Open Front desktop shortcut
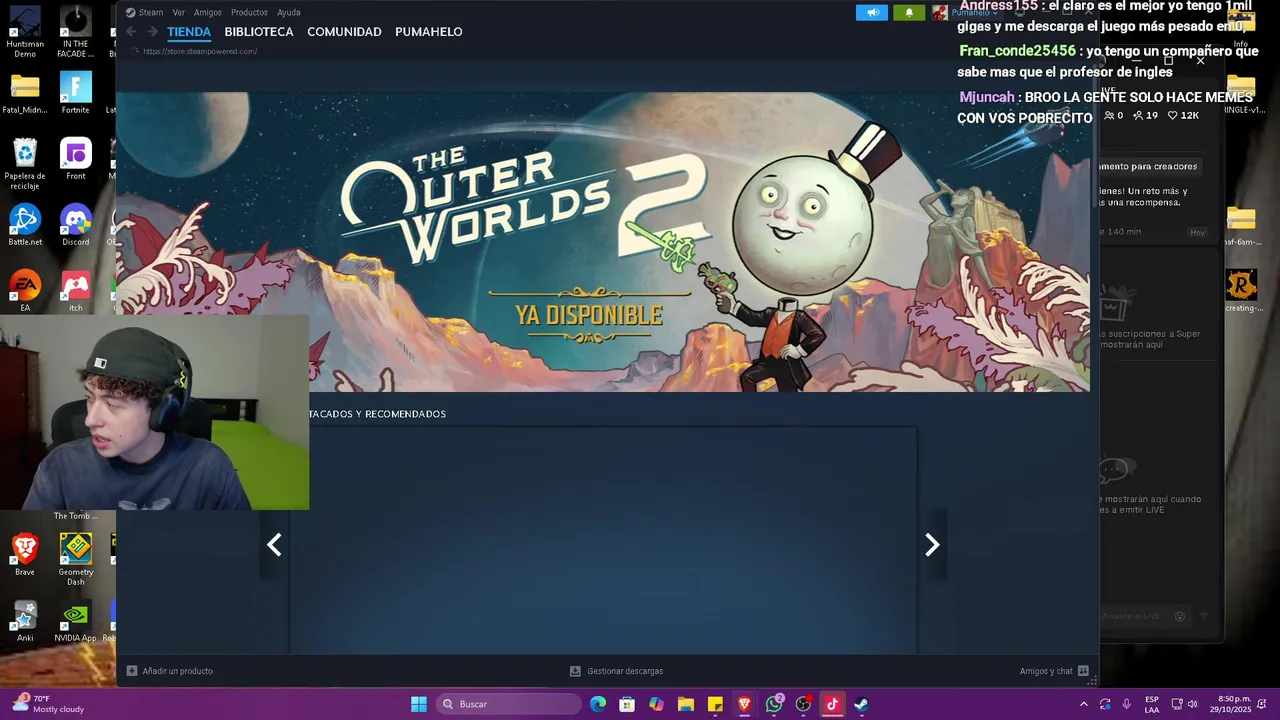Screen dimensions: 1280x720 [x=75, y=160]
